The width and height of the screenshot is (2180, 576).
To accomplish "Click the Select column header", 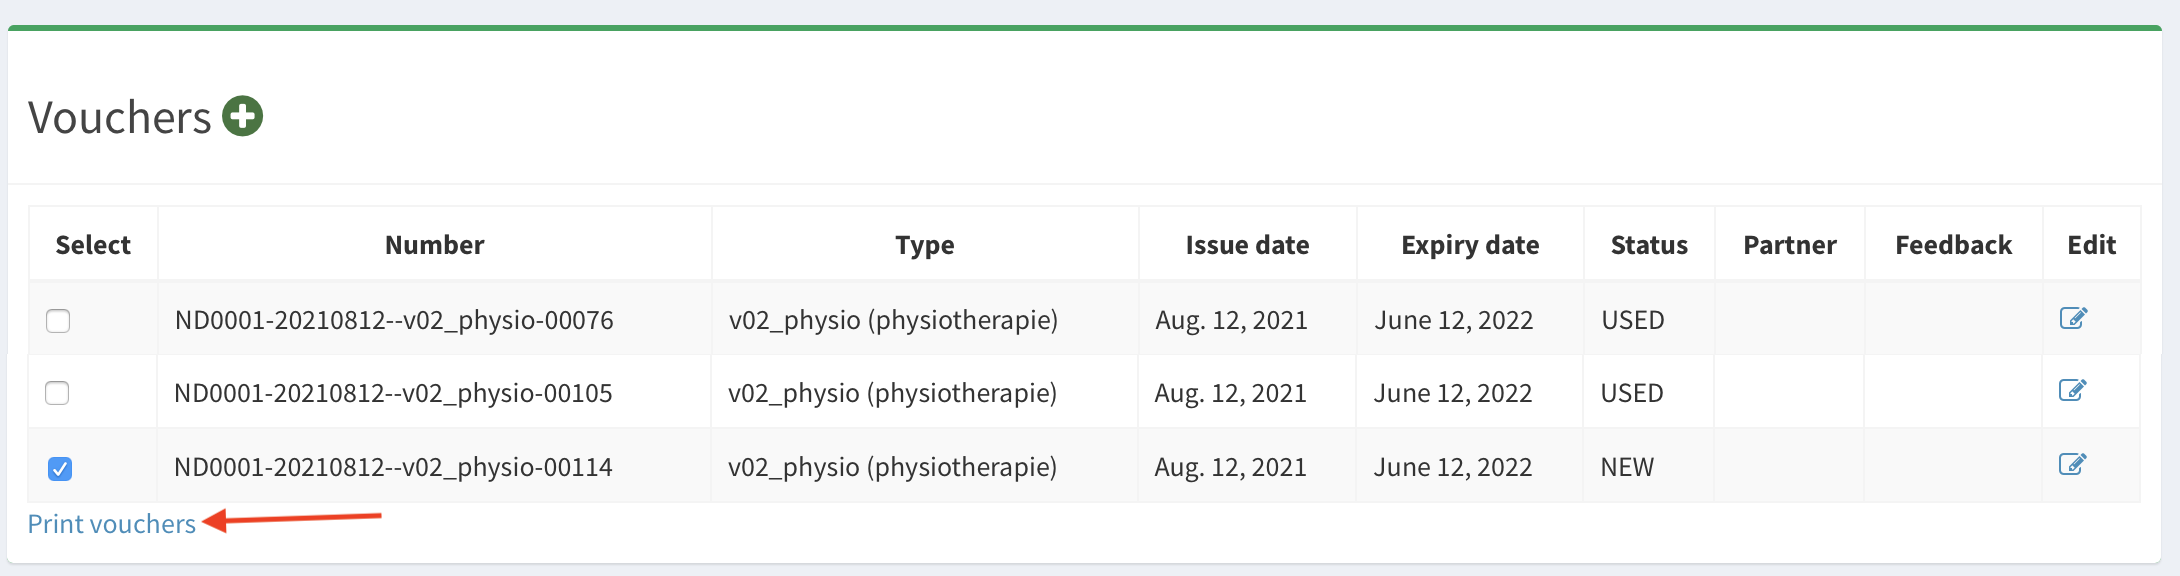I will (x=93, y=245).
